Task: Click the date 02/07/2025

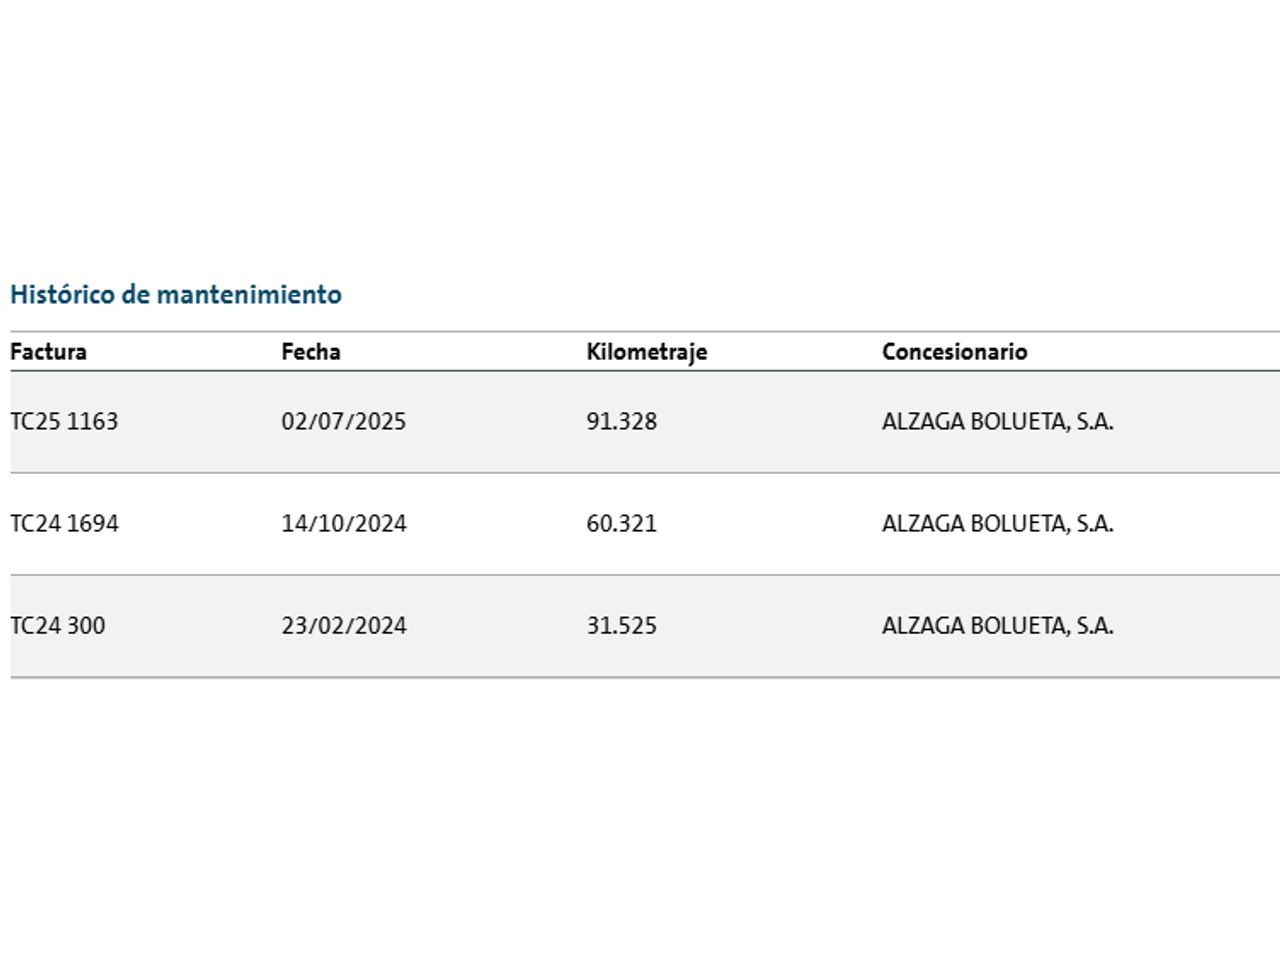Action: pos(343,422)
